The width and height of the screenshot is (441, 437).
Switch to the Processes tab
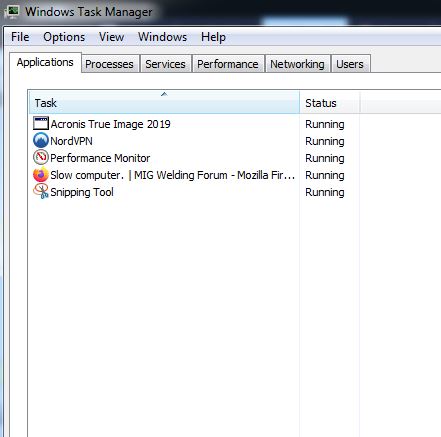tap(110, 64)
